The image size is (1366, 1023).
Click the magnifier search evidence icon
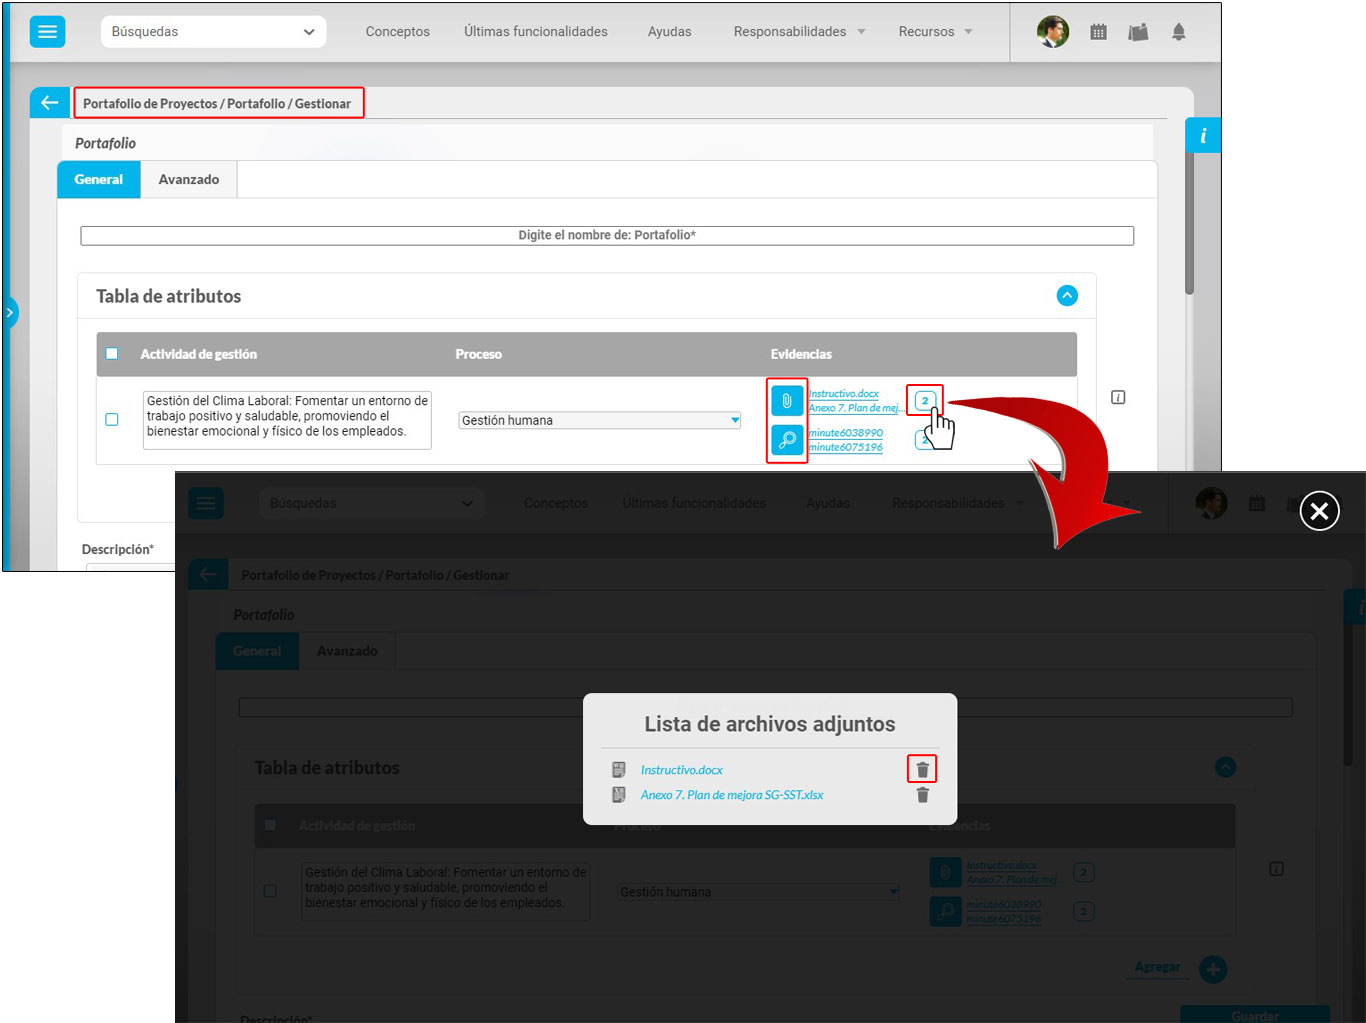pyautogui.click(x=787, y=440)
